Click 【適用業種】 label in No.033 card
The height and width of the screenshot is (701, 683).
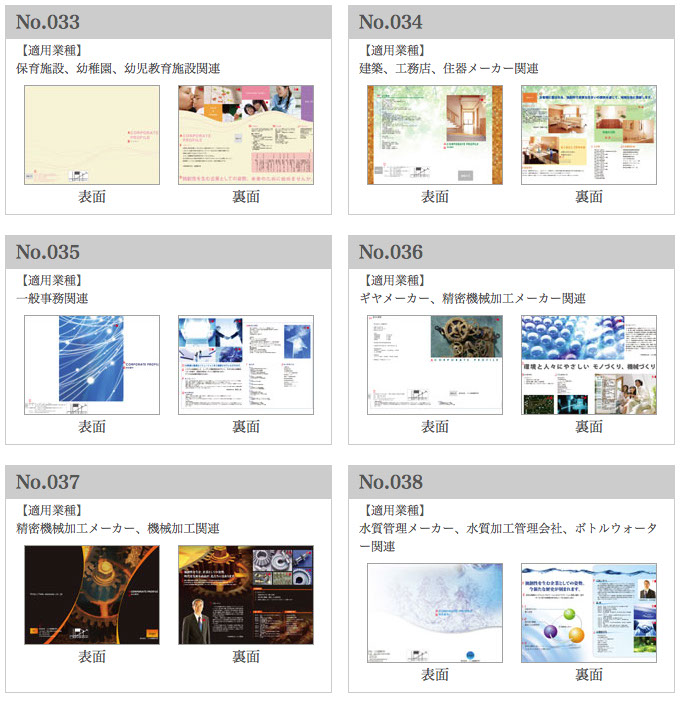pos(52,51)
